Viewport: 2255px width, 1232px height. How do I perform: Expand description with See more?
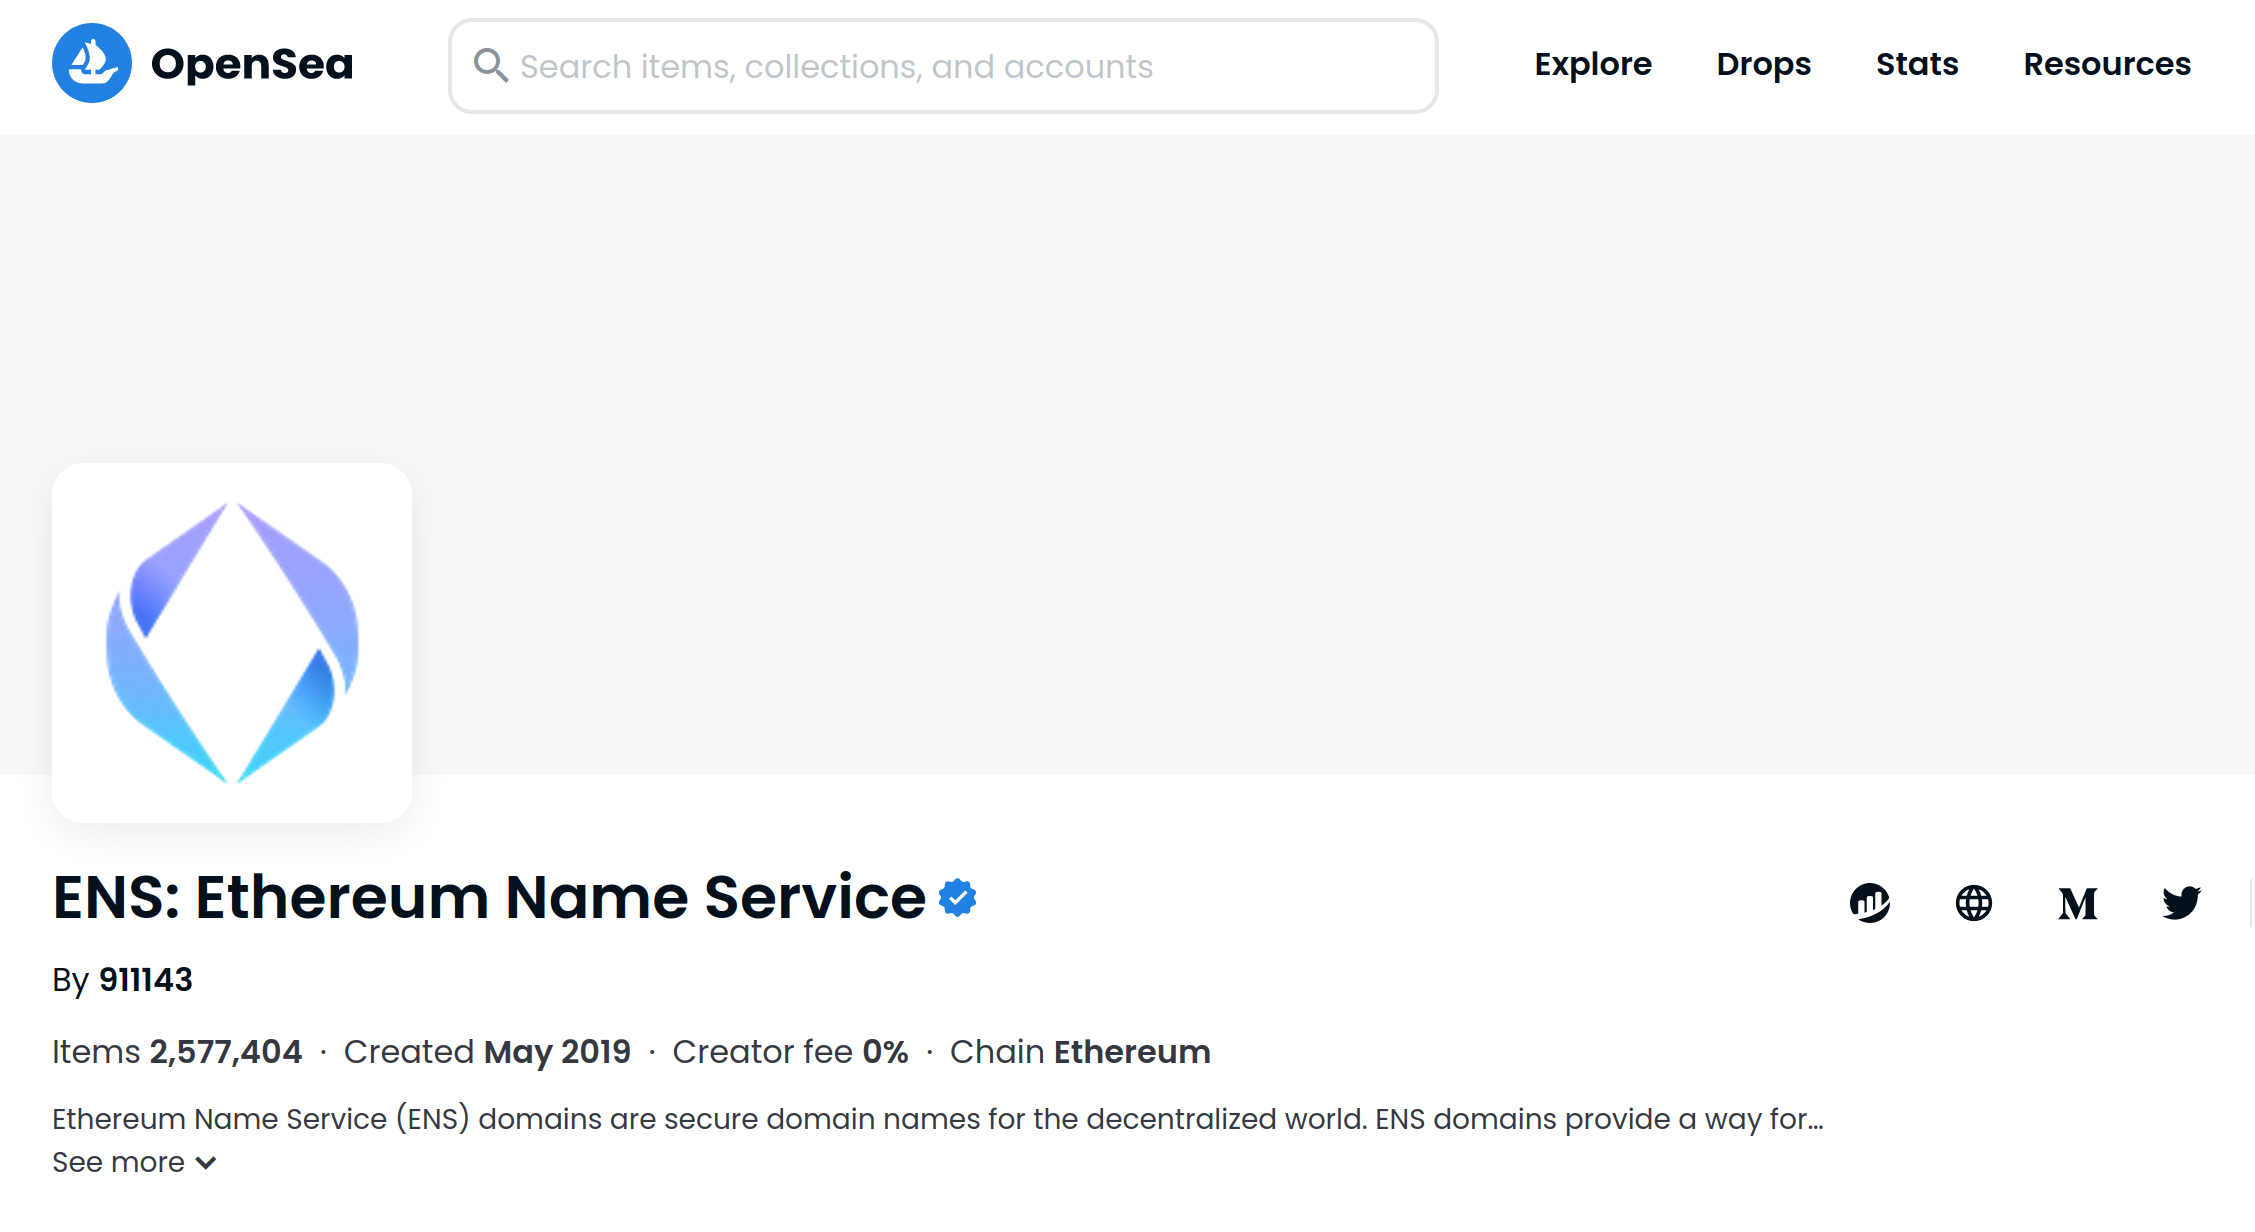118,1162
